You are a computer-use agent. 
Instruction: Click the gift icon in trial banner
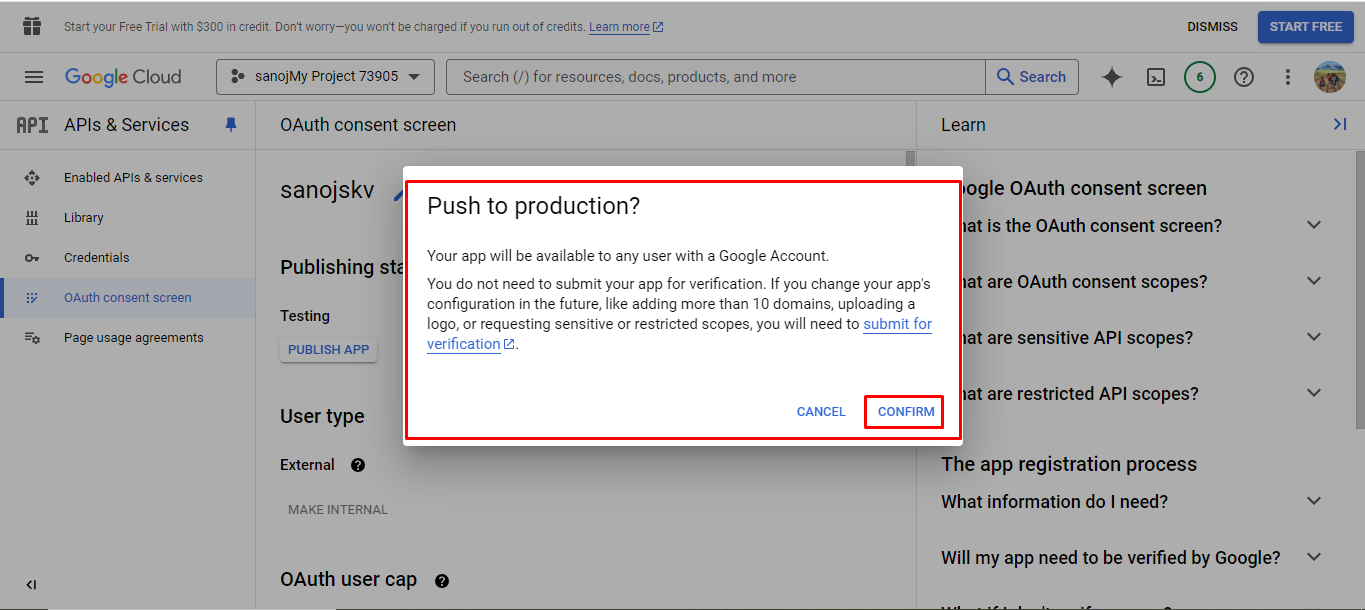click(x=32, y=26)
